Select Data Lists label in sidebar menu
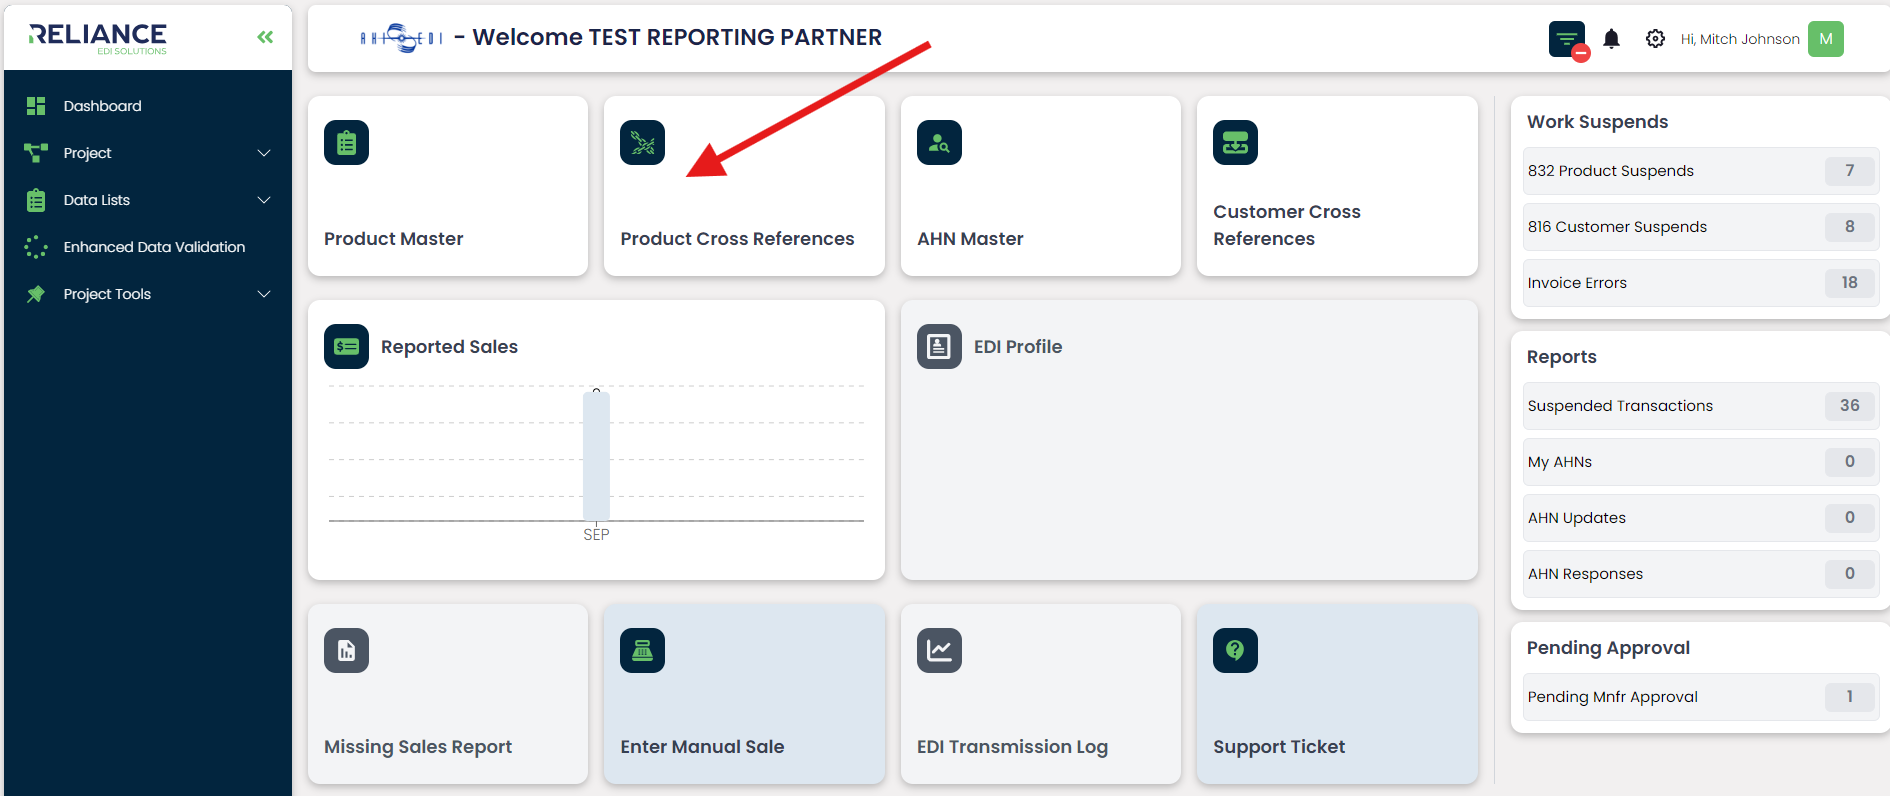Screen dimensions: 1890x796 click(x=97, y=200)
